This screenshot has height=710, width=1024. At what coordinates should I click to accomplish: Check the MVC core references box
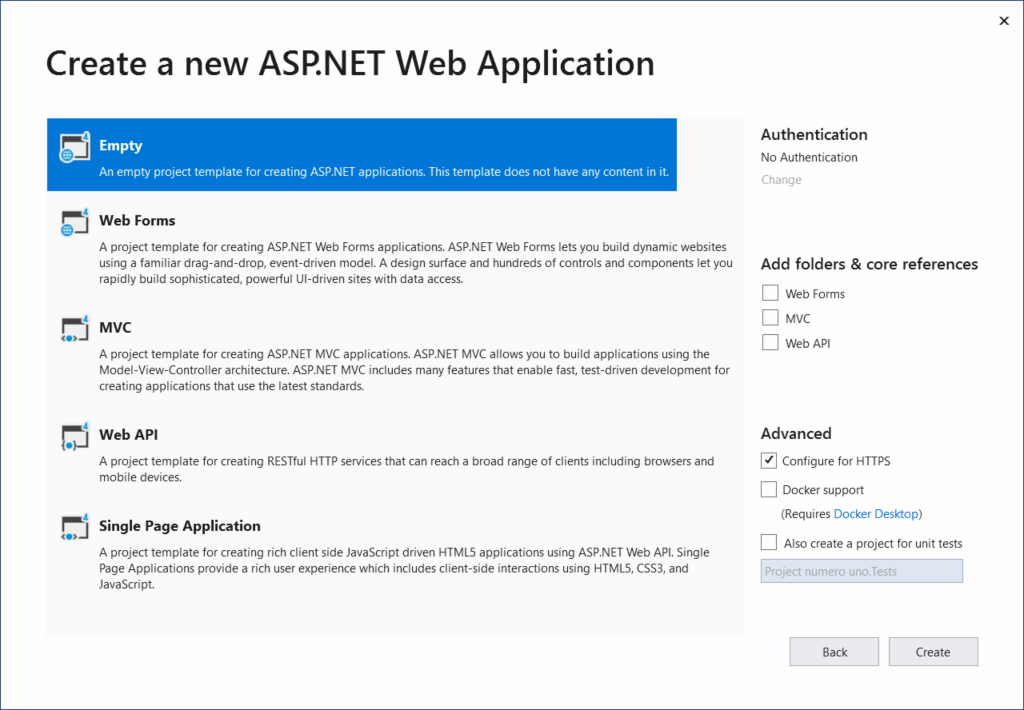770,318
